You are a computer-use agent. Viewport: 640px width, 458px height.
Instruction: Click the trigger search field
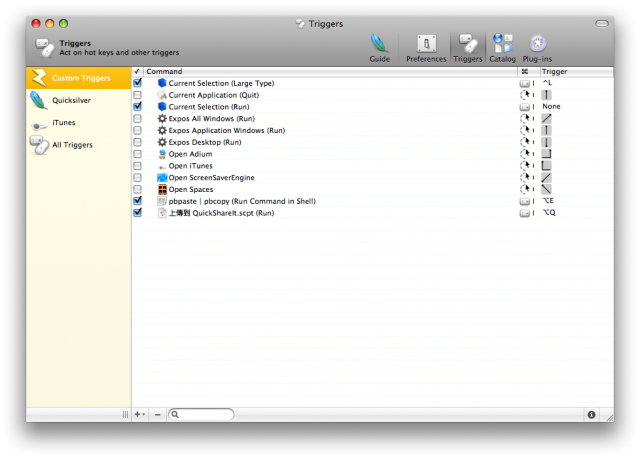click(x=201, y=415)
